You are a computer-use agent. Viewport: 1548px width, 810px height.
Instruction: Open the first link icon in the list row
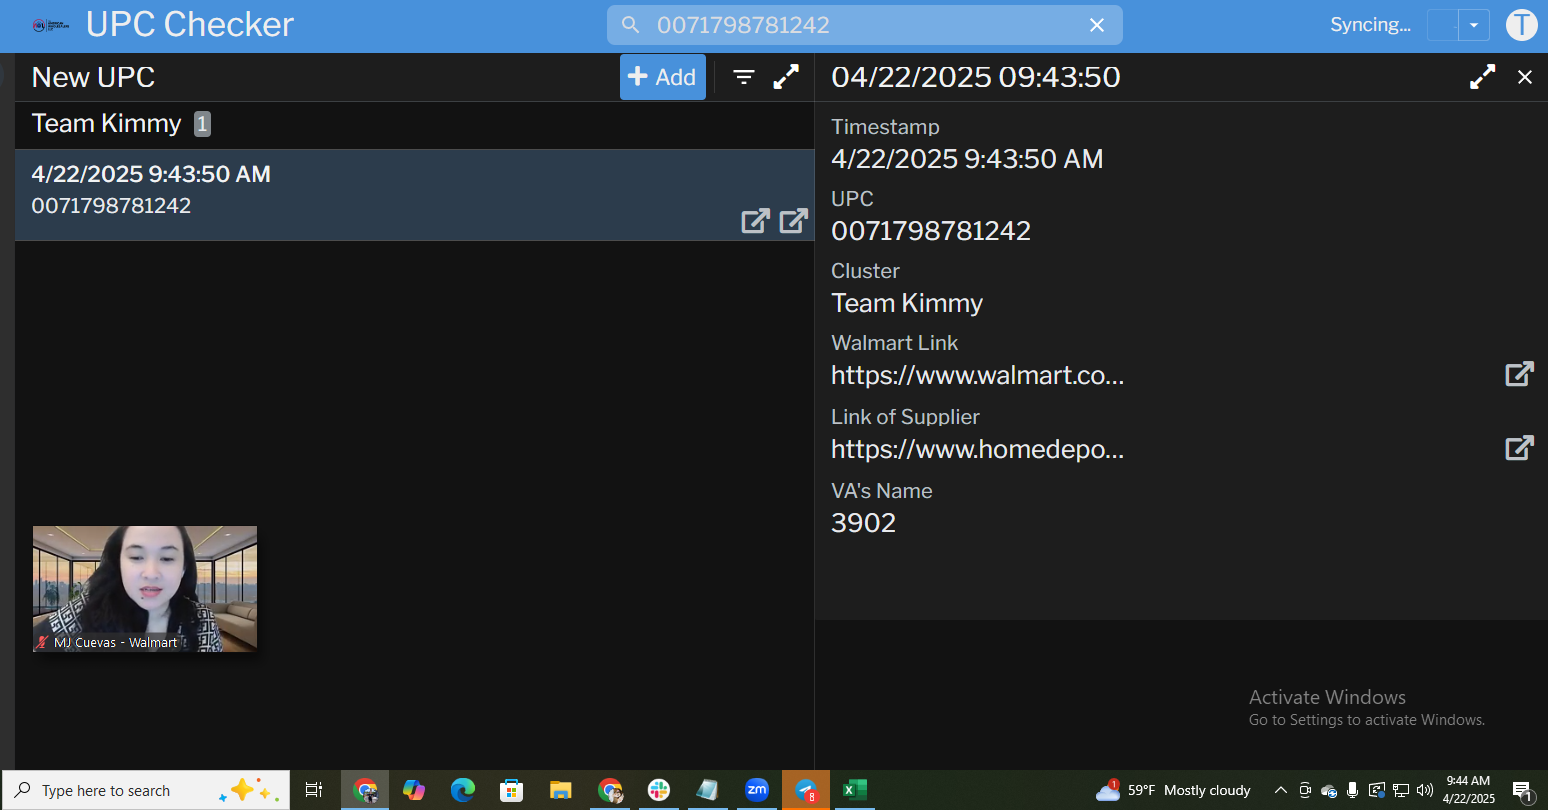[x=755, y=221]
